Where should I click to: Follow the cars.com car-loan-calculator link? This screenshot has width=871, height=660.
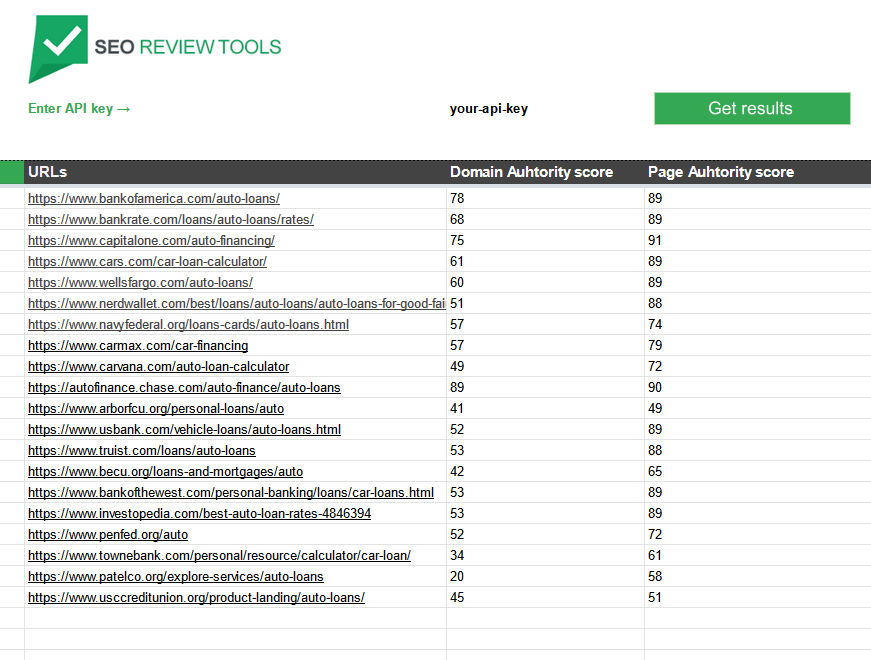(x=147, y=261)
